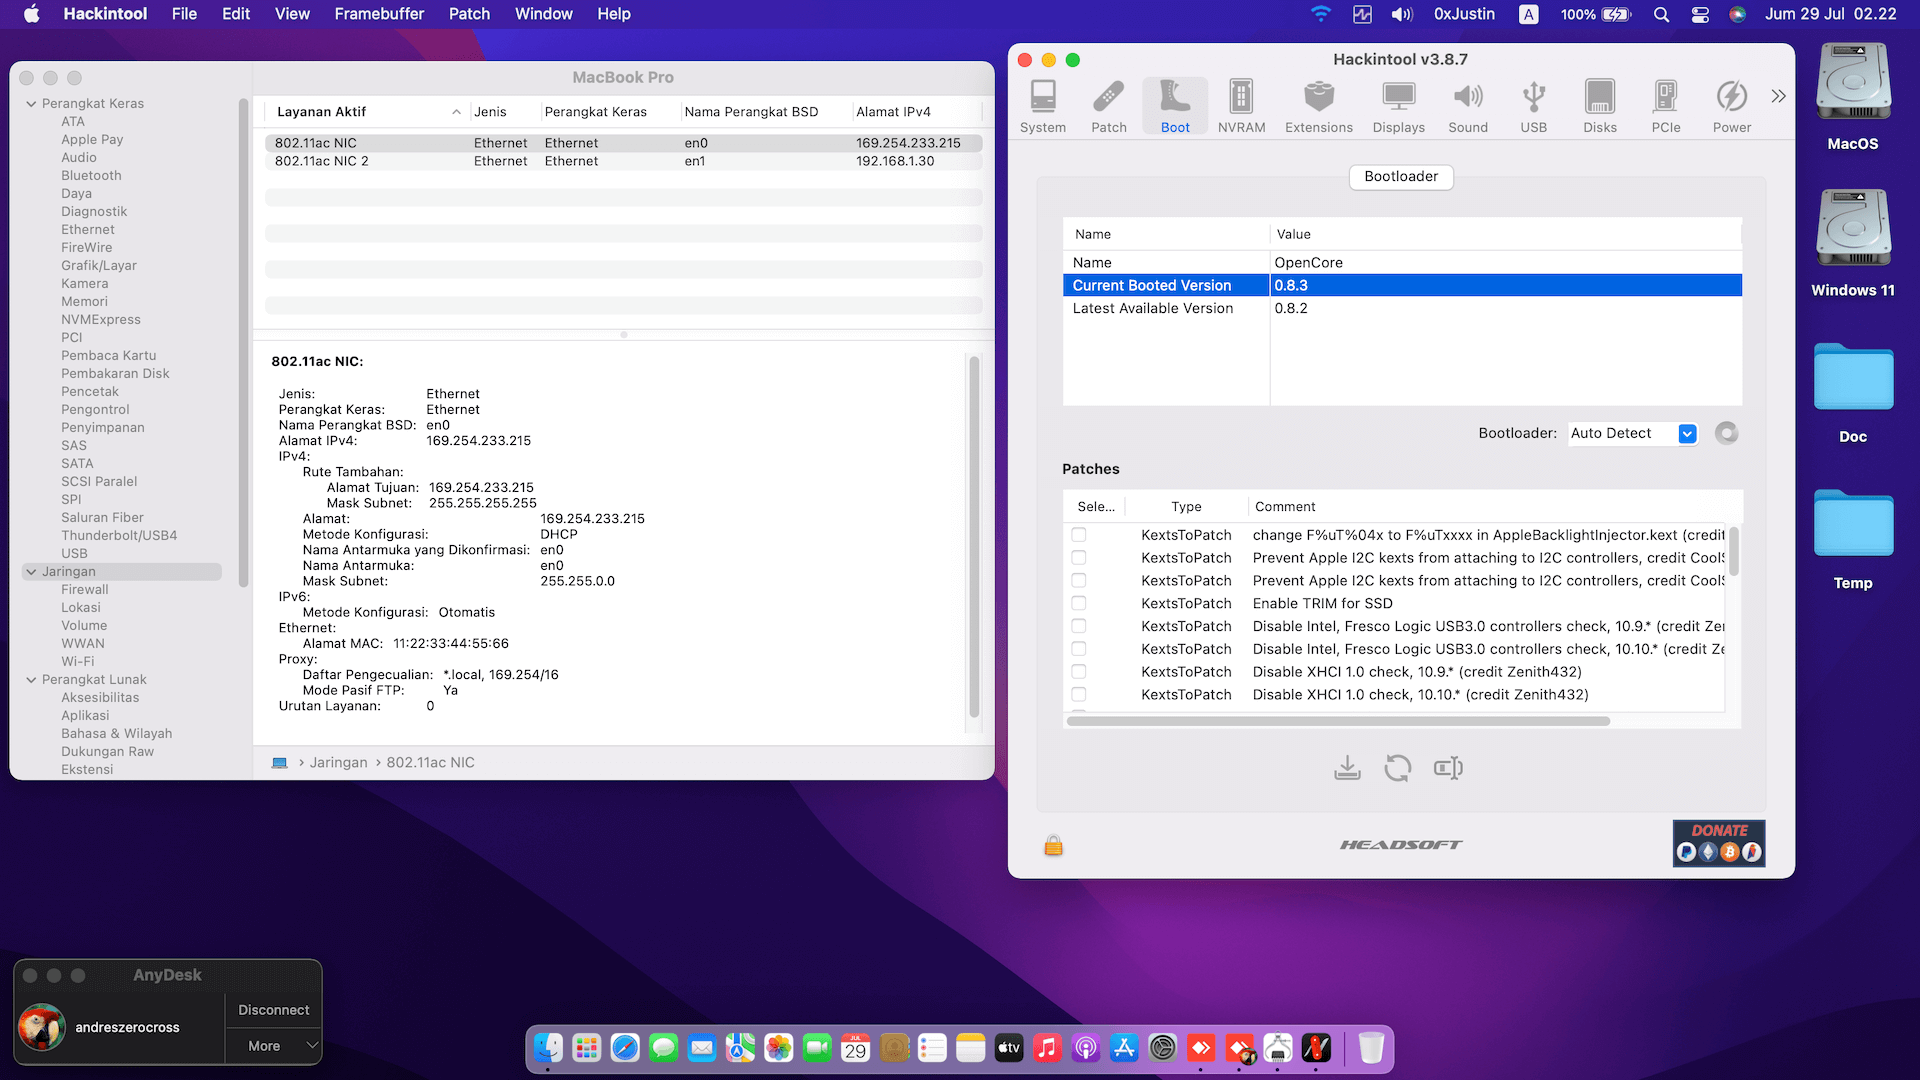The width and height of the screenshot is (1920, 1080).
Task: Click the patches list vertical scrollbar
Action: pyautogui.click(x=1734, y=551)
